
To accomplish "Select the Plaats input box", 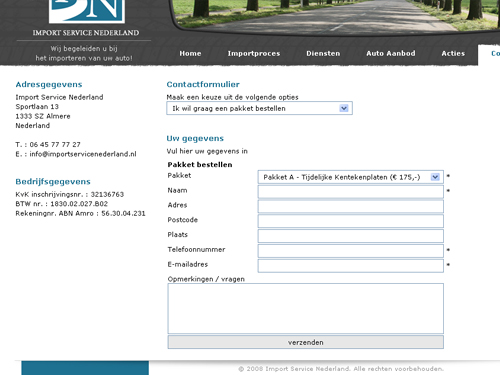I will (351, 236).
